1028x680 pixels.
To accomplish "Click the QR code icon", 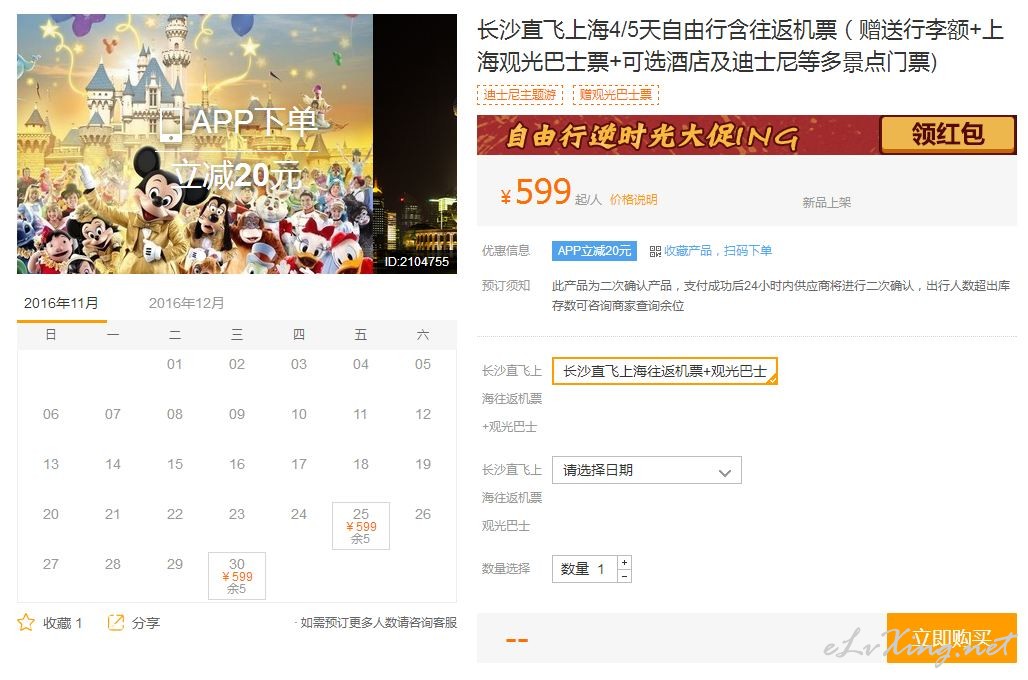I will click(x=655, y=251).
